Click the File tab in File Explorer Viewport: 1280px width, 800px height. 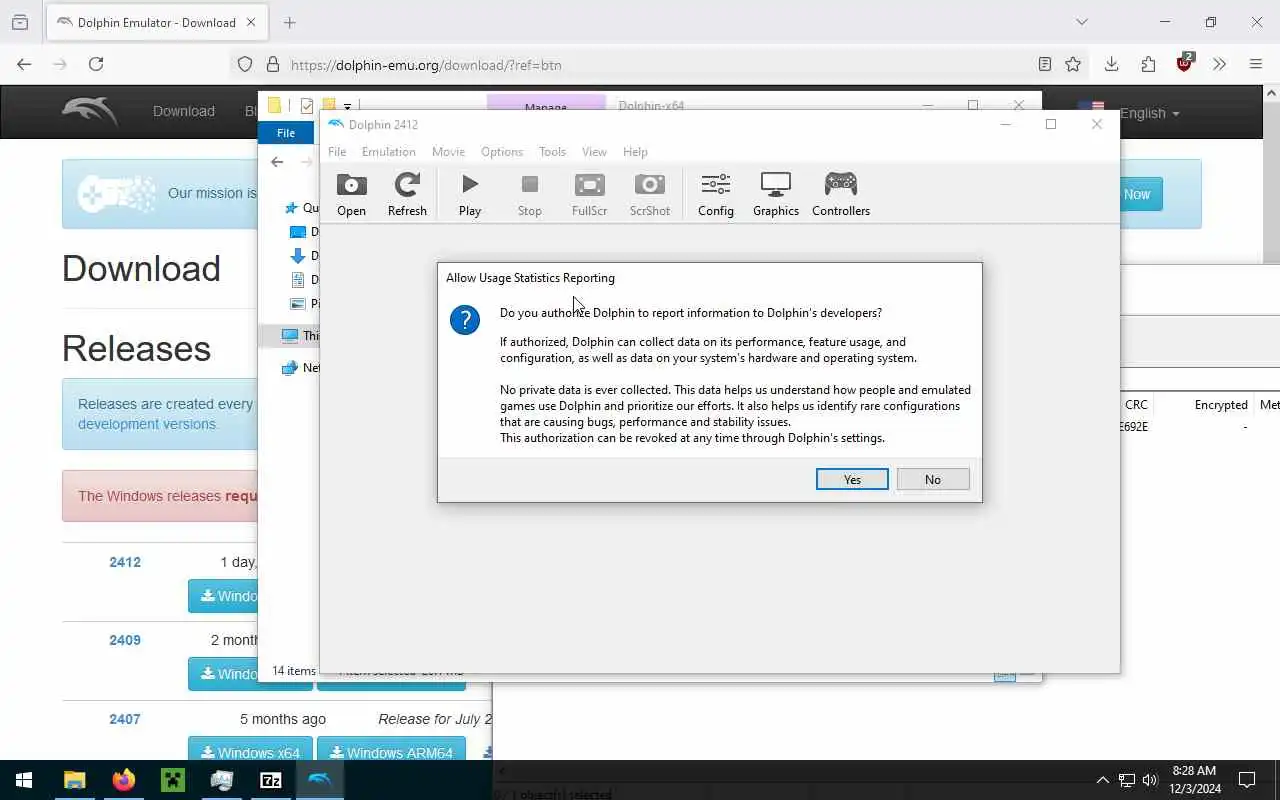286,133
